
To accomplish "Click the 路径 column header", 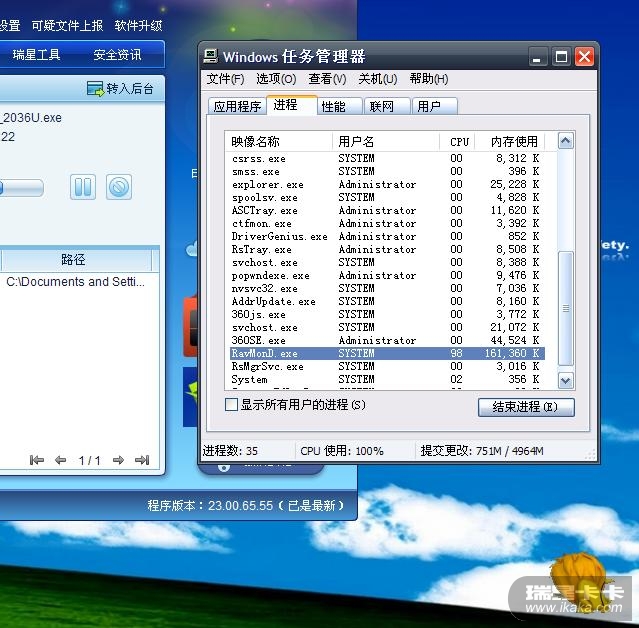I will click(77, 260).
